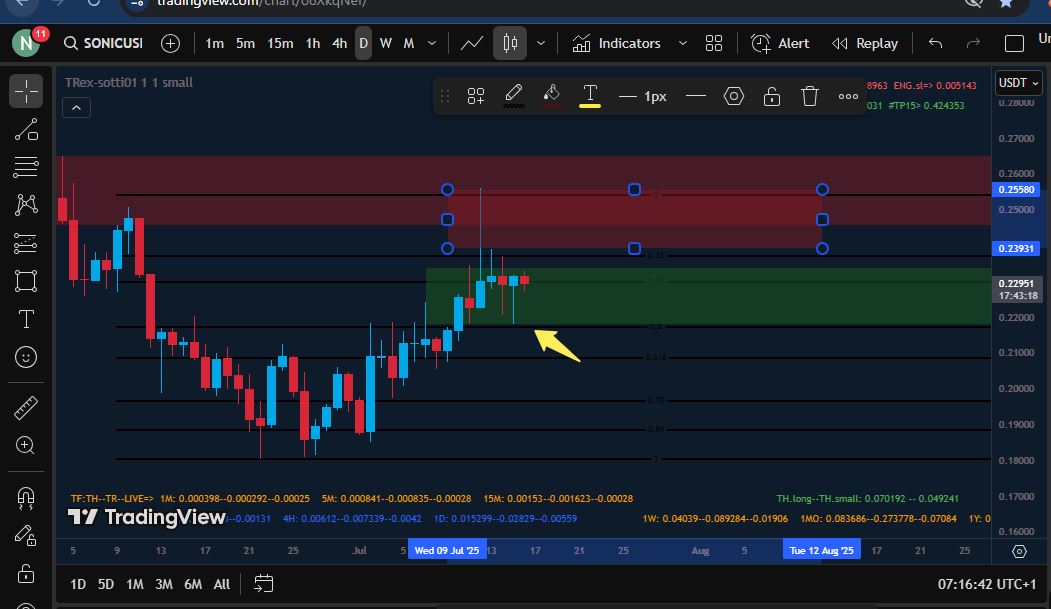Set the chart range to 6M

[193, 584]
